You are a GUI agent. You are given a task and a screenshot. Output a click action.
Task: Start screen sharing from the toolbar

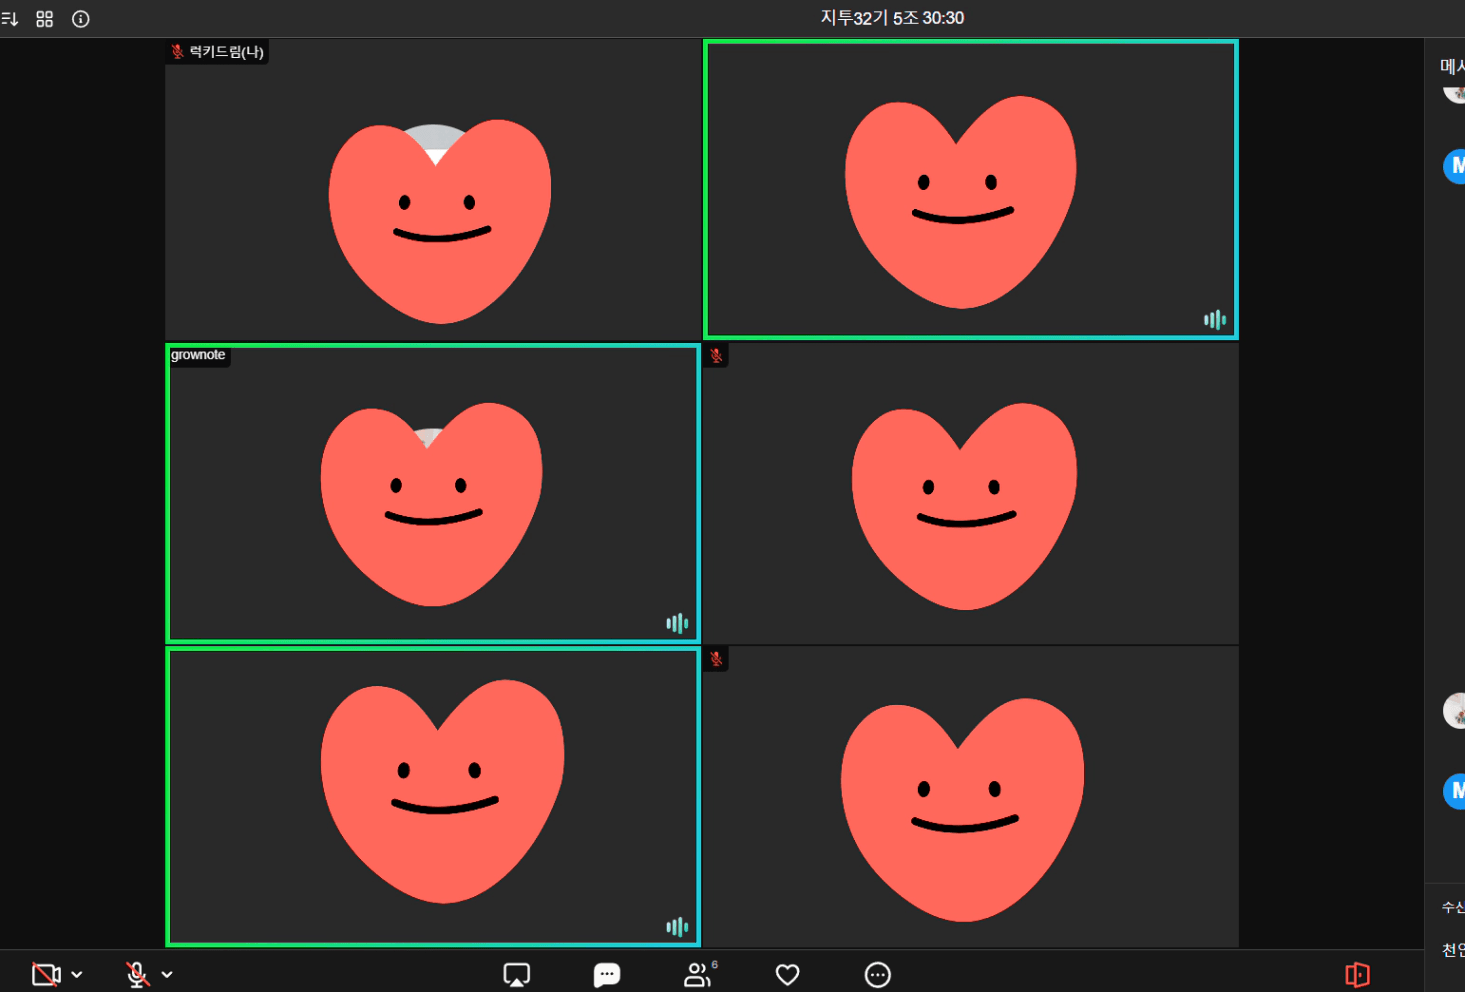coord(516,974)
